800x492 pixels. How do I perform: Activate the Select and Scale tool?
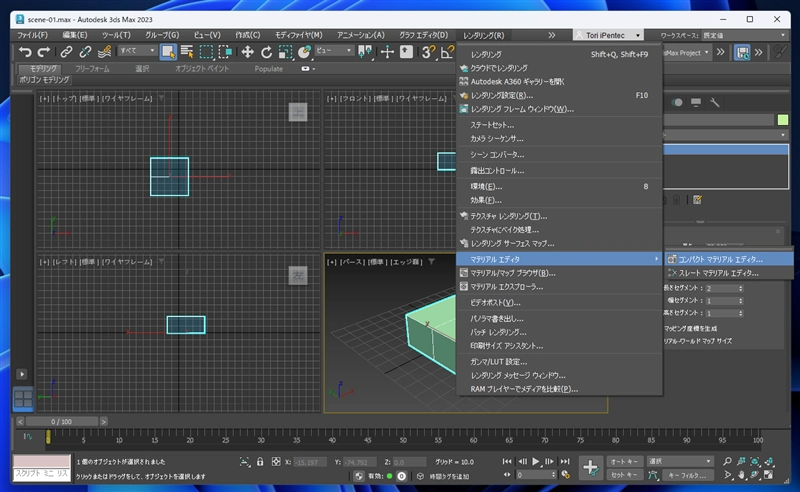click(285, 52)
